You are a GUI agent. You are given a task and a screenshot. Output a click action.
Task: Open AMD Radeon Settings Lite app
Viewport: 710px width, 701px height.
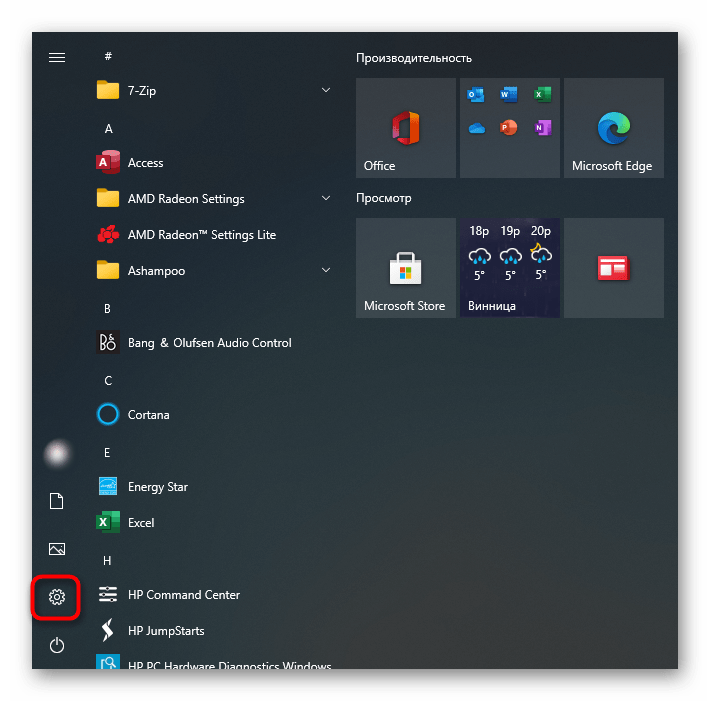click(213, 235)
